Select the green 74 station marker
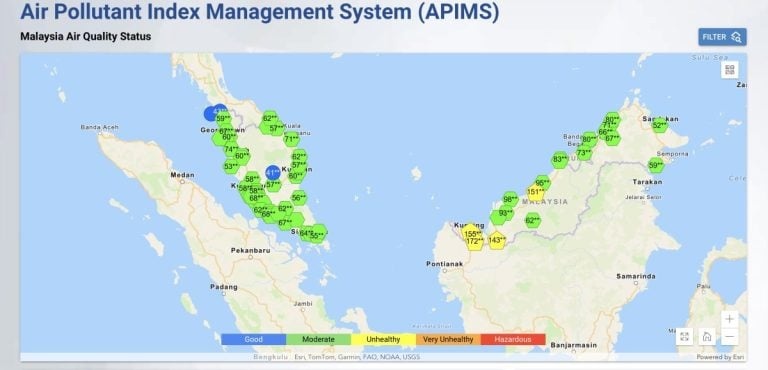The image size is (768, 370). [231, 149]
